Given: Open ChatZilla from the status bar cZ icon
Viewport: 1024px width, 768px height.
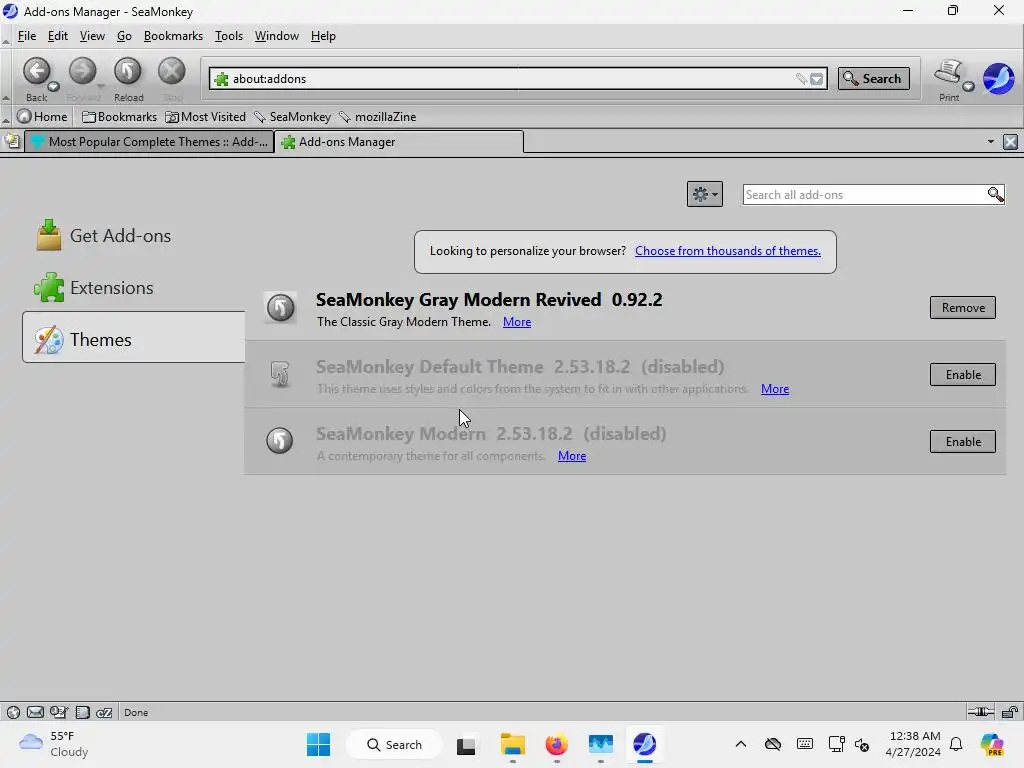Looking at the screenshot, I should coord(104,712).
